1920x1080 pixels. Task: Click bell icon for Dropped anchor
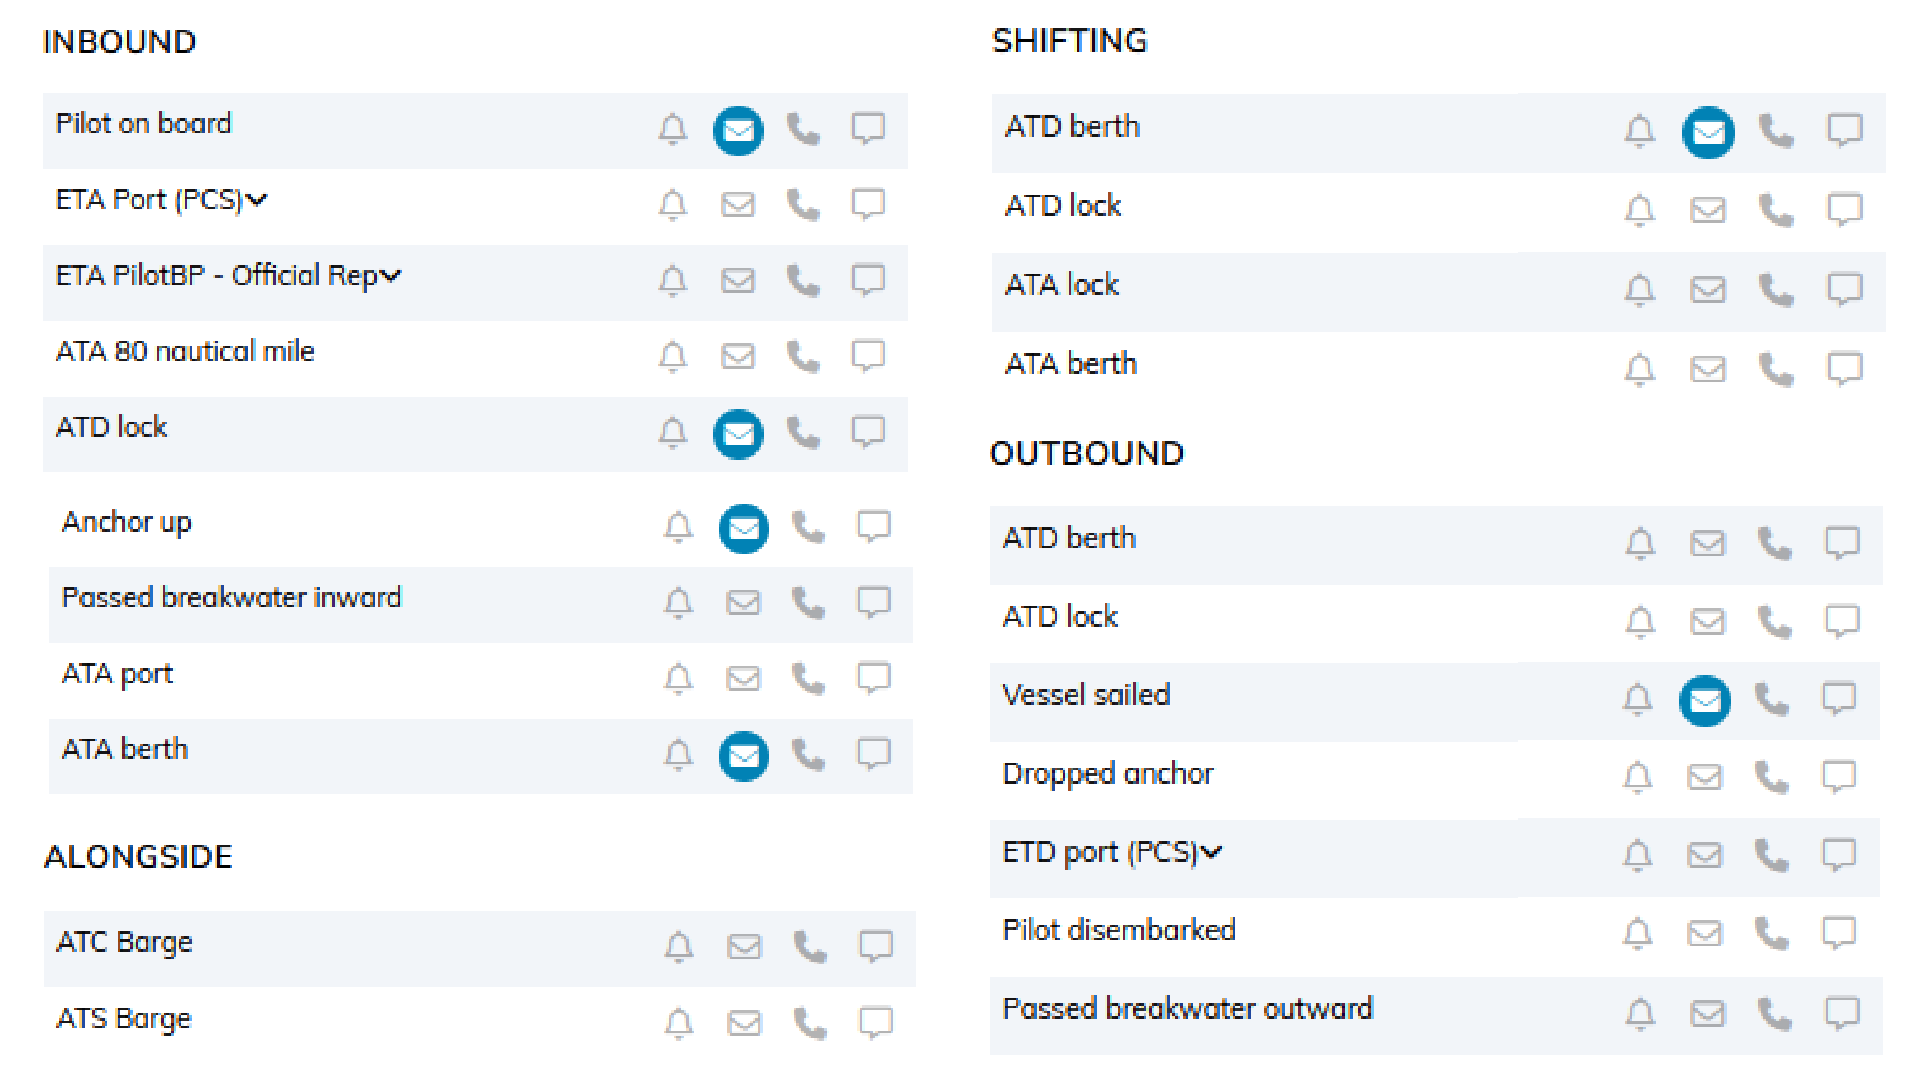1637,776
